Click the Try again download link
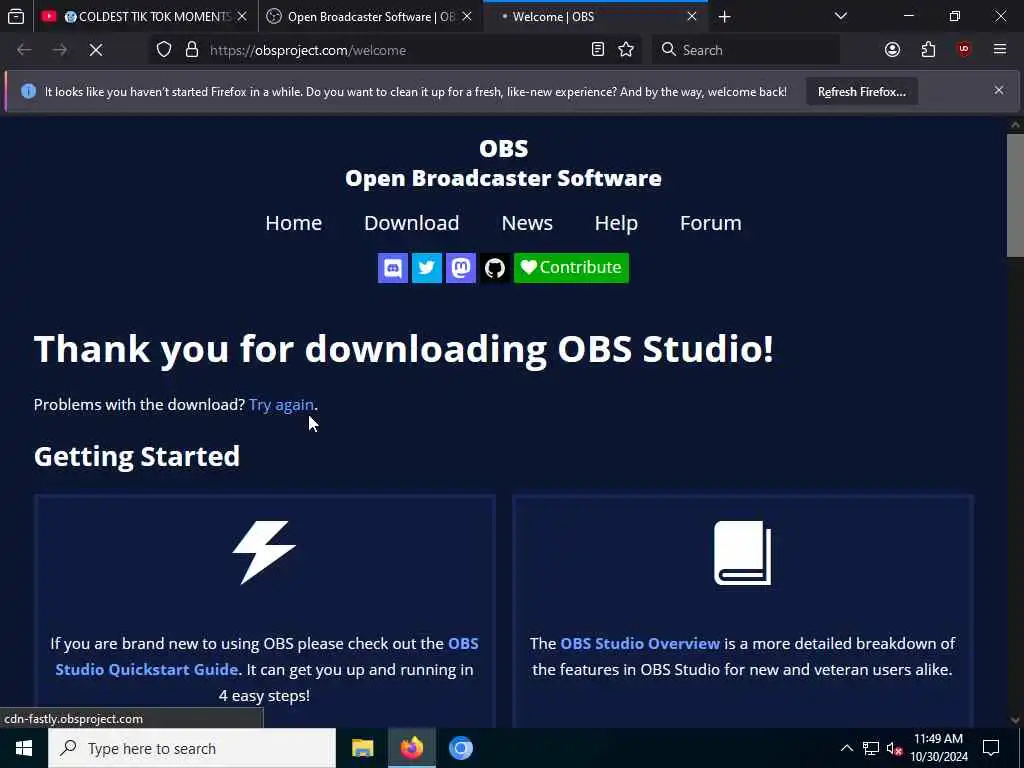1024x768 pixels. point(281,405)
